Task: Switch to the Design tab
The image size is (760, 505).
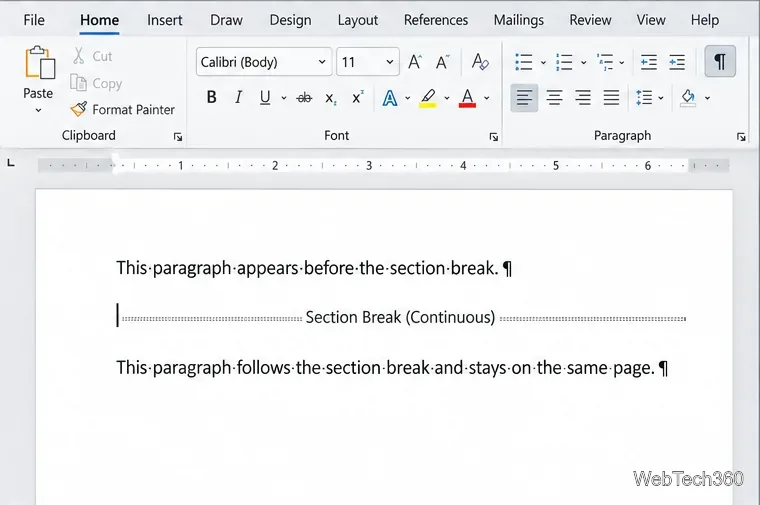Action: point(290,20)
